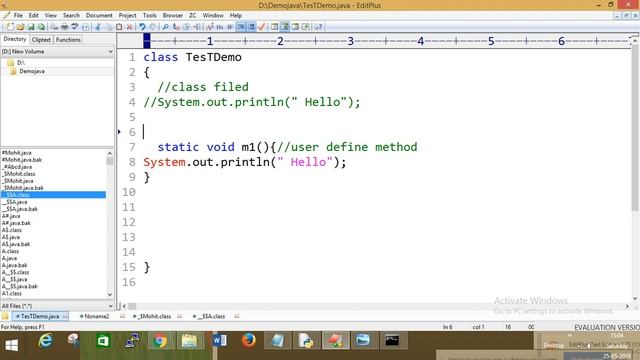Select the Directory sidebar tab
This screenshot has width=640, height=360.
click(15, 39)
